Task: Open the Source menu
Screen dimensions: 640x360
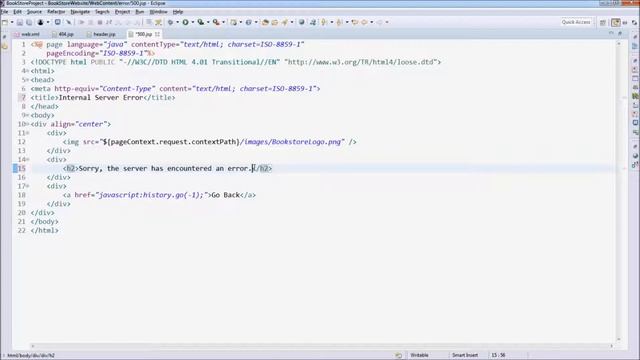Action: pos(34,12)
